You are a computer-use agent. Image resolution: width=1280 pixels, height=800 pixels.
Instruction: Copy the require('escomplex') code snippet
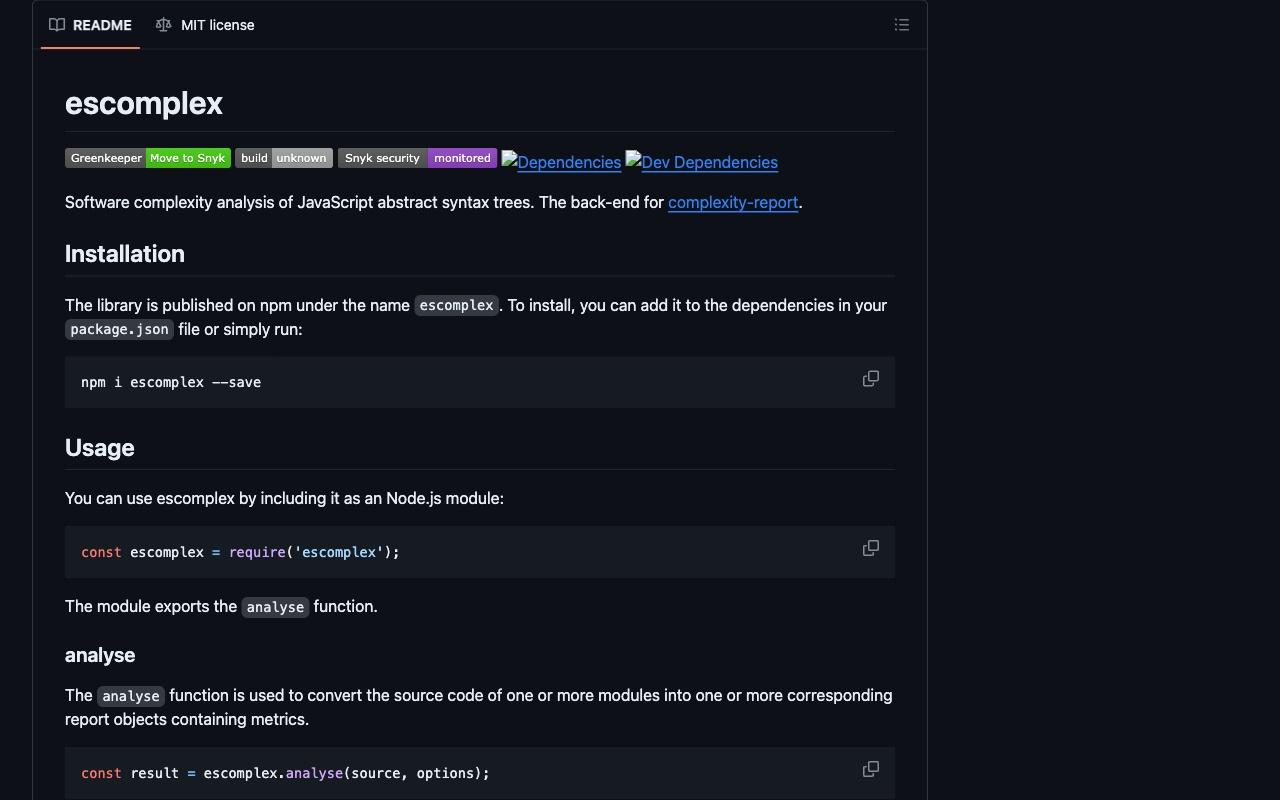871,549
